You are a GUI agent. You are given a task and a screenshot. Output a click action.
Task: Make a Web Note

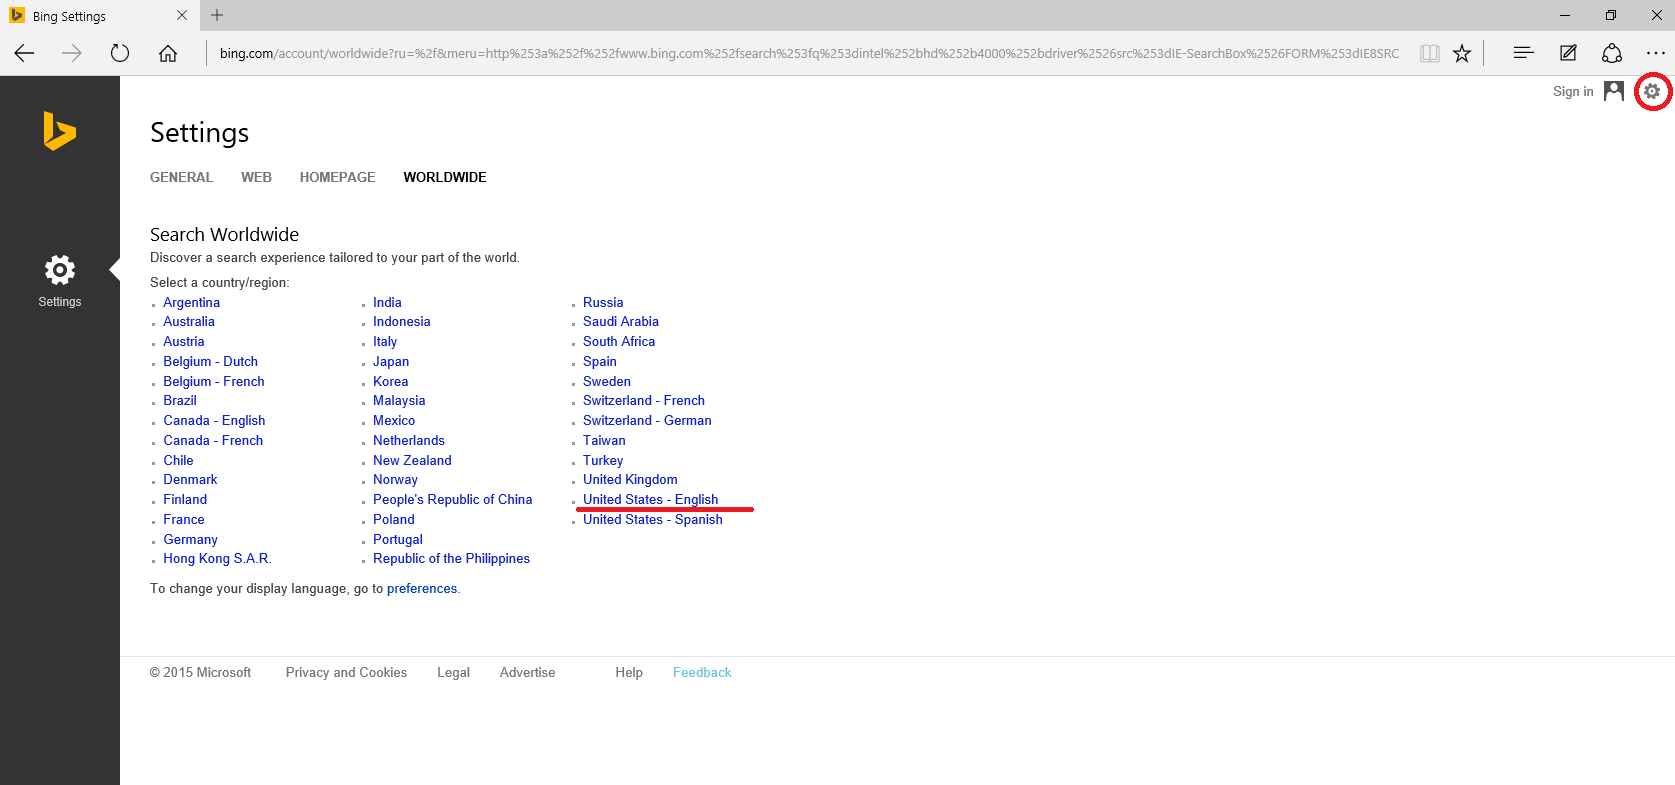1568,53
